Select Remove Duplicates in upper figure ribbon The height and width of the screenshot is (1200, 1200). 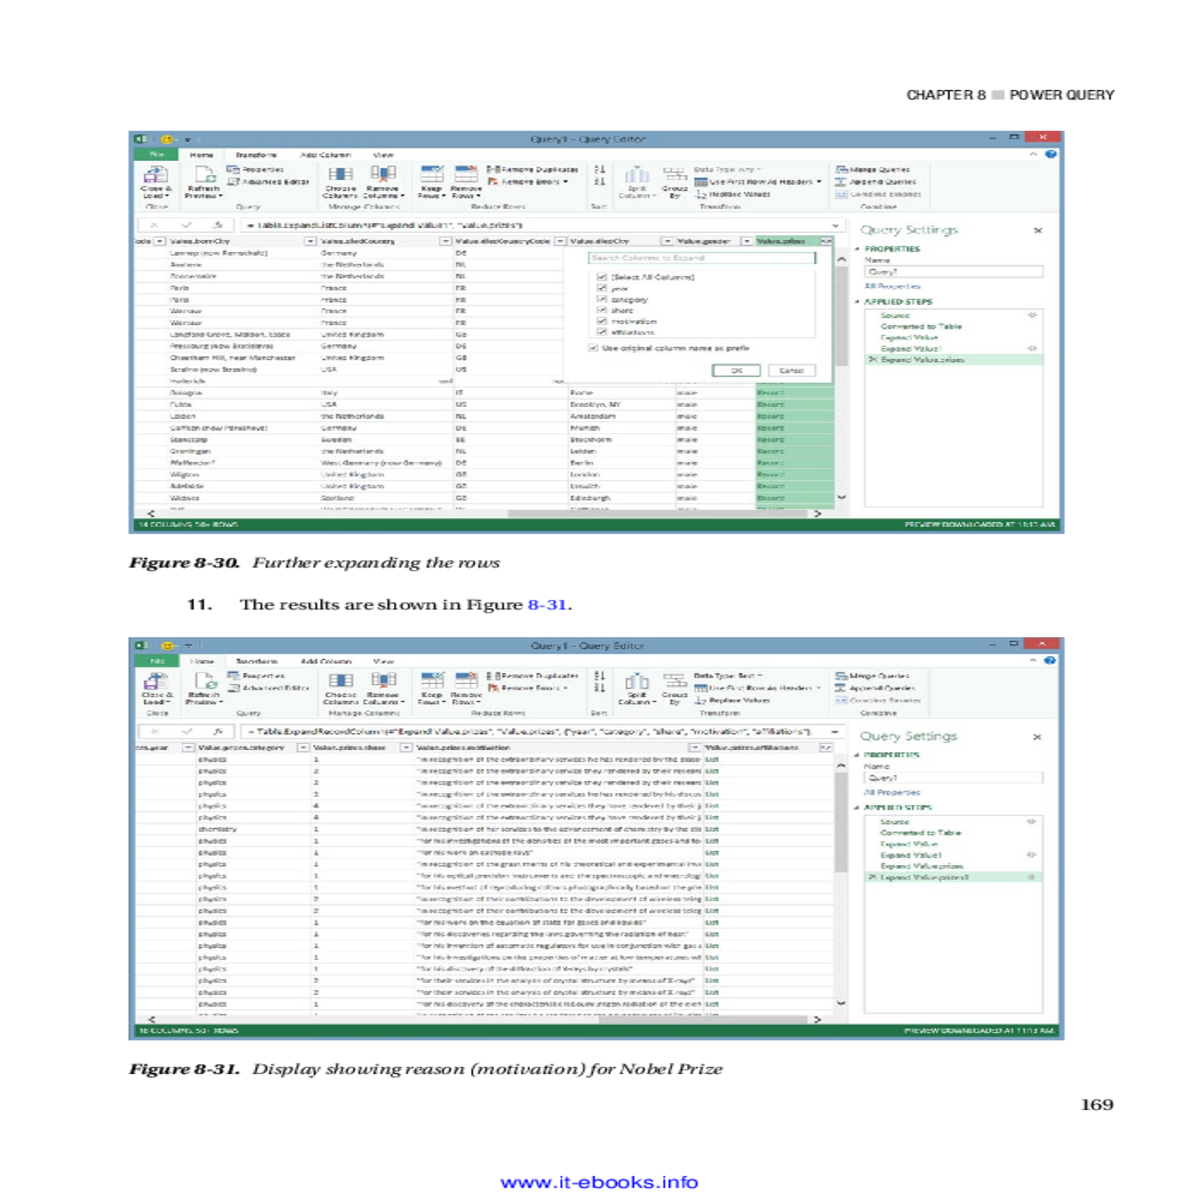(x=533, y=170)
